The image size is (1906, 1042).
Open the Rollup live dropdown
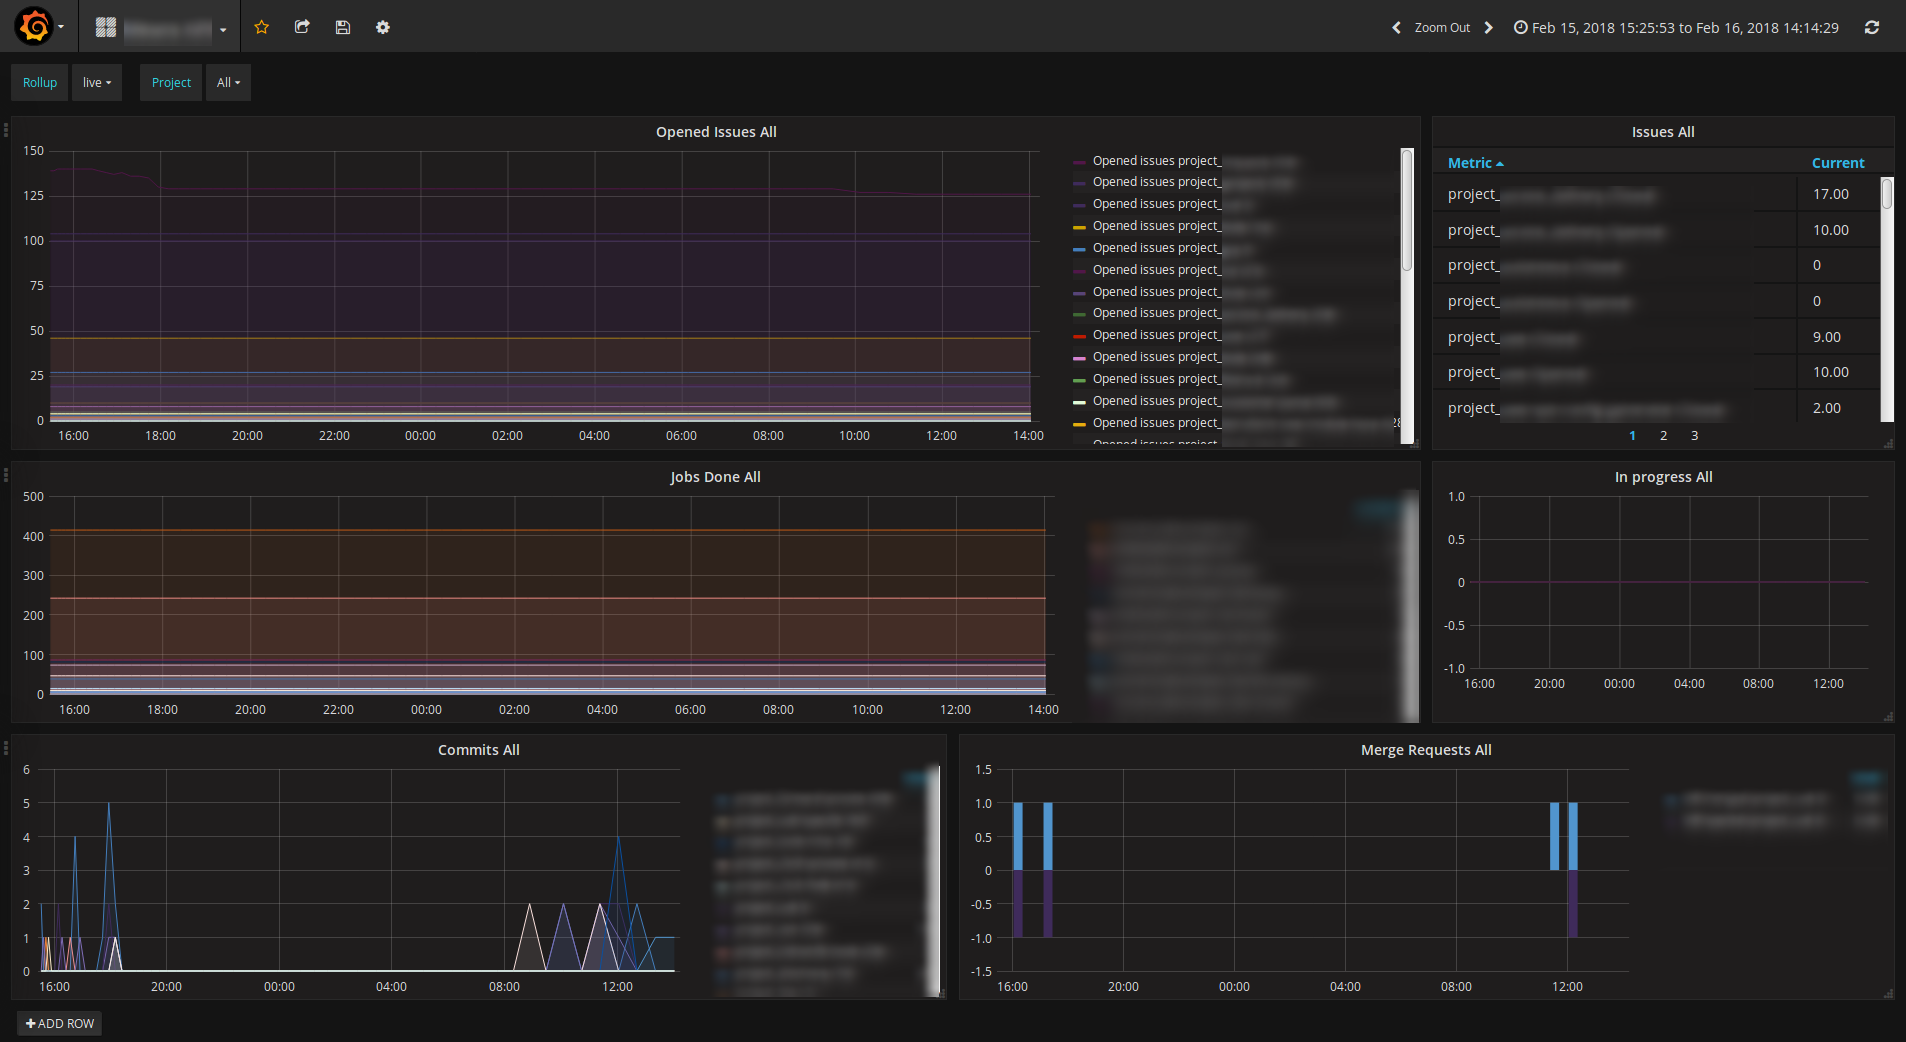pyautogui.click(x=97, y=83)
